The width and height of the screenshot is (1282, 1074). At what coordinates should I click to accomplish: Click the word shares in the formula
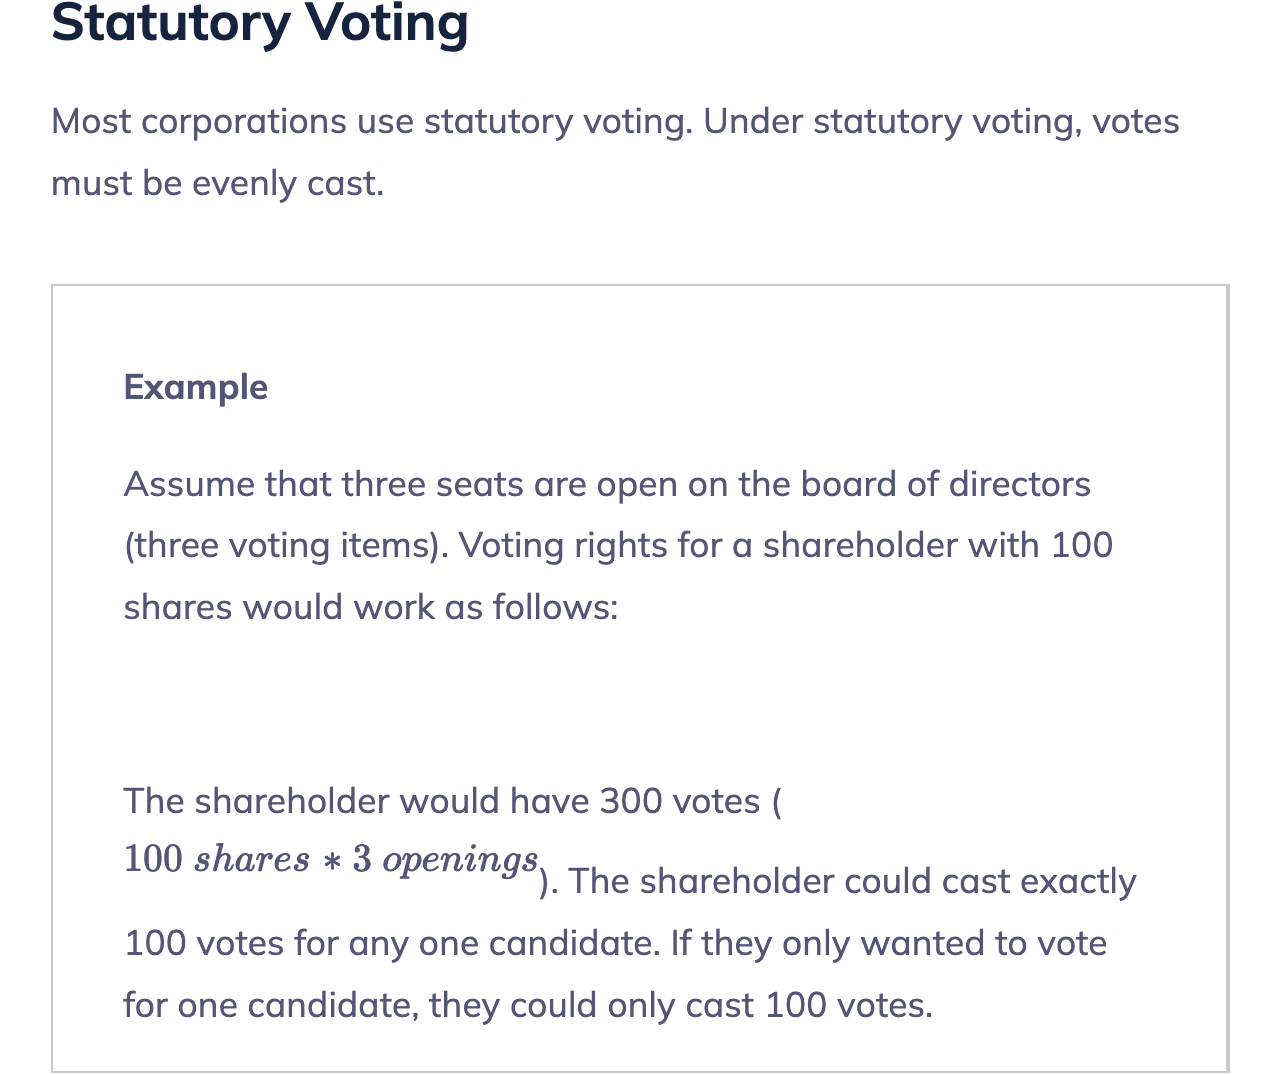pyautogui.click(x=252, y=860)
